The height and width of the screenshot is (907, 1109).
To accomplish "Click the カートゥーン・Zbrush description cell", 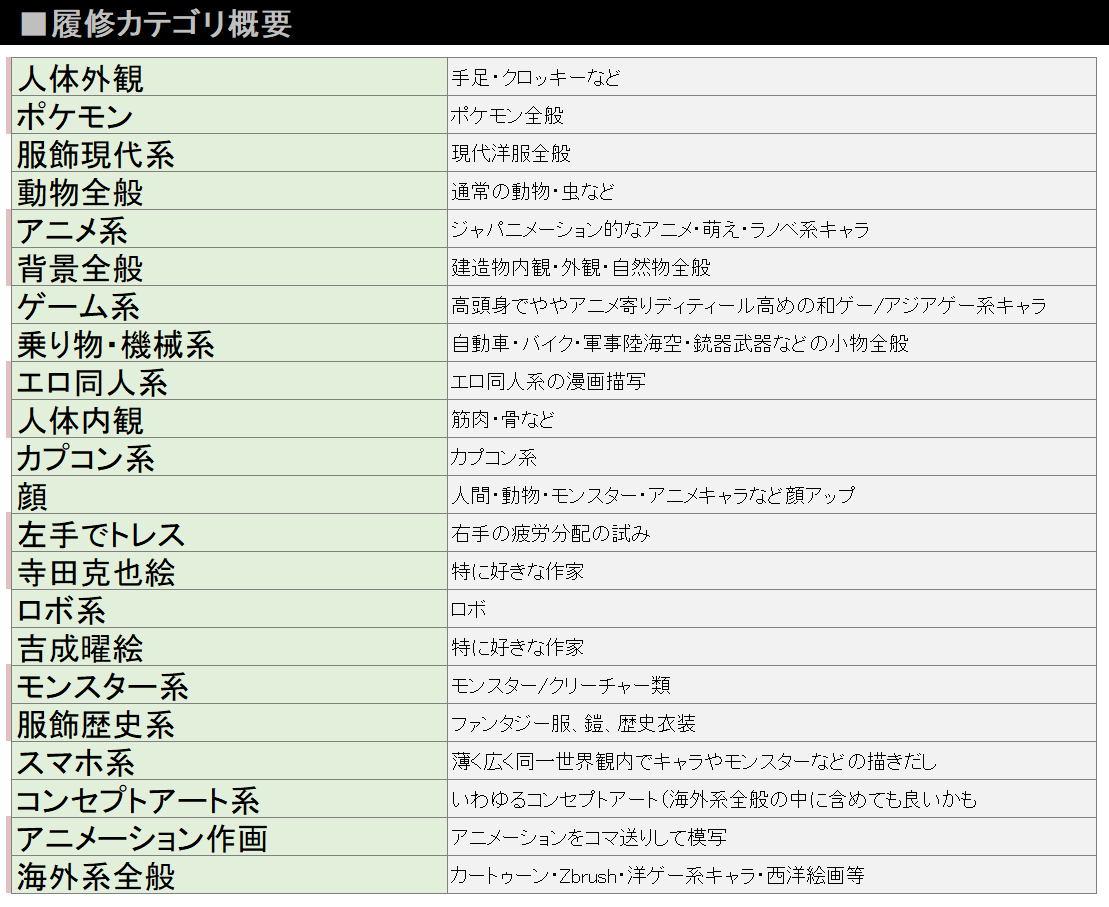I will (772, 875).
